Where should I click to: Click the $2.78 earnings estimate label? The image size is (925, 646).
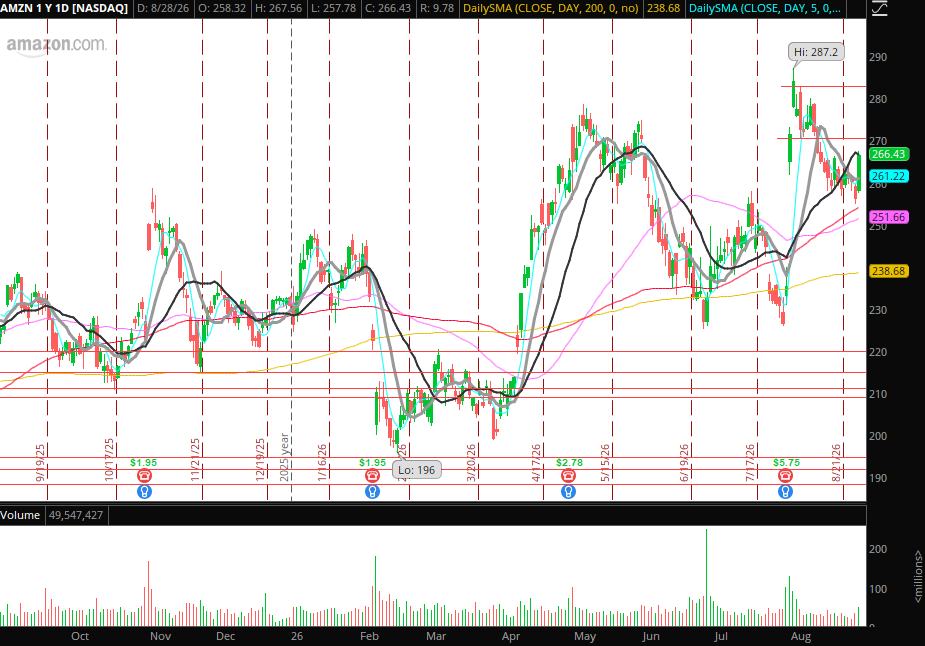(569, 463)
